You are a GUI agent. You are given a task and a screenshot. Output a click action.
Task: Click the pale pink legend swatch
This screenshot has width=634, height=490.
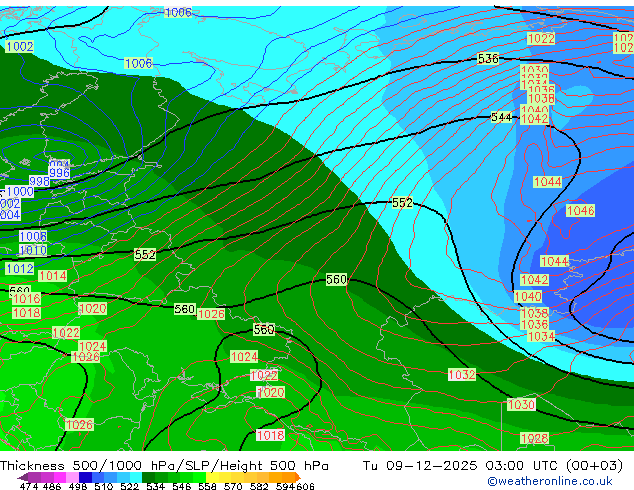(72, 477)
